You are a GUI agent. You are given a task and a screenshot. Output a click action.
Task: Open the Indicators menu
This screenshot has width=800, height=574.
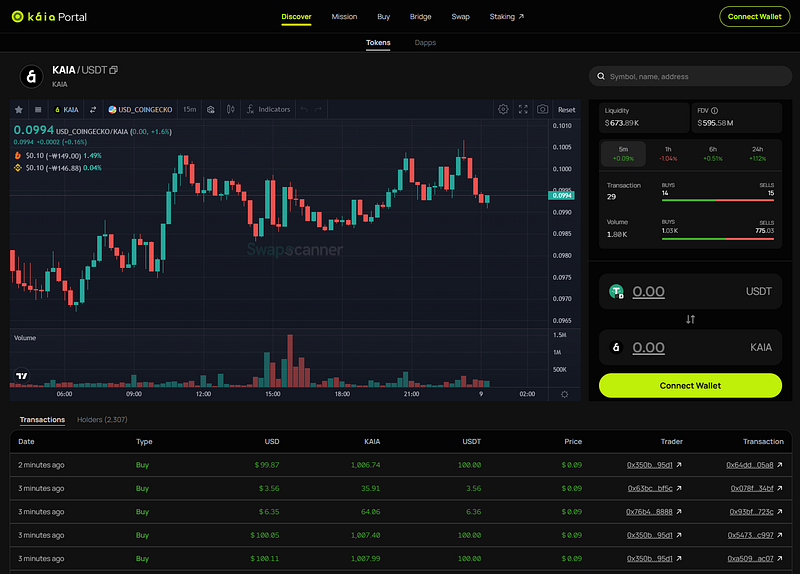268,109
